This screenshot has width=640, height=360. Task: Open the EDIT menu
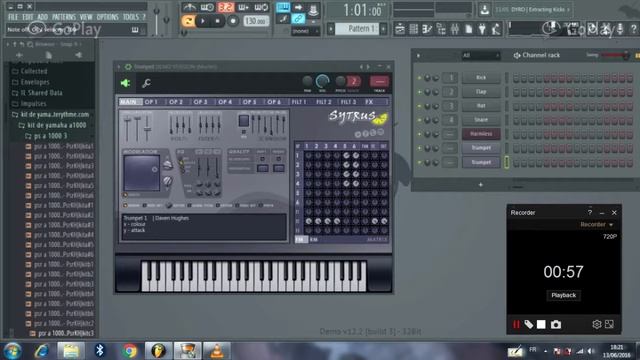click(28, 17)
